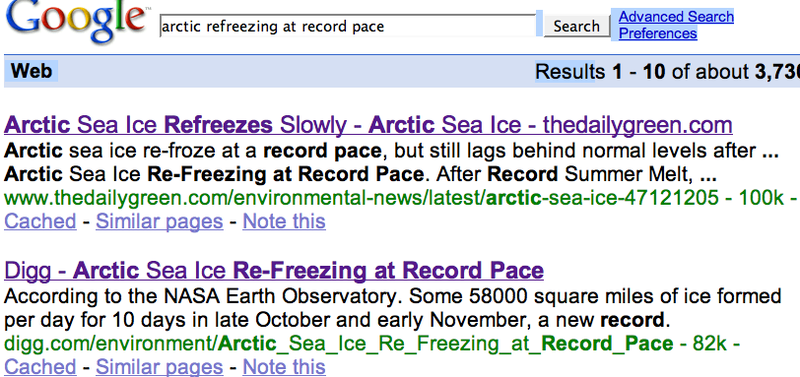Open Similar pages for thedailygreen.com result
800x377 pixels.
(x=159, y=221)
